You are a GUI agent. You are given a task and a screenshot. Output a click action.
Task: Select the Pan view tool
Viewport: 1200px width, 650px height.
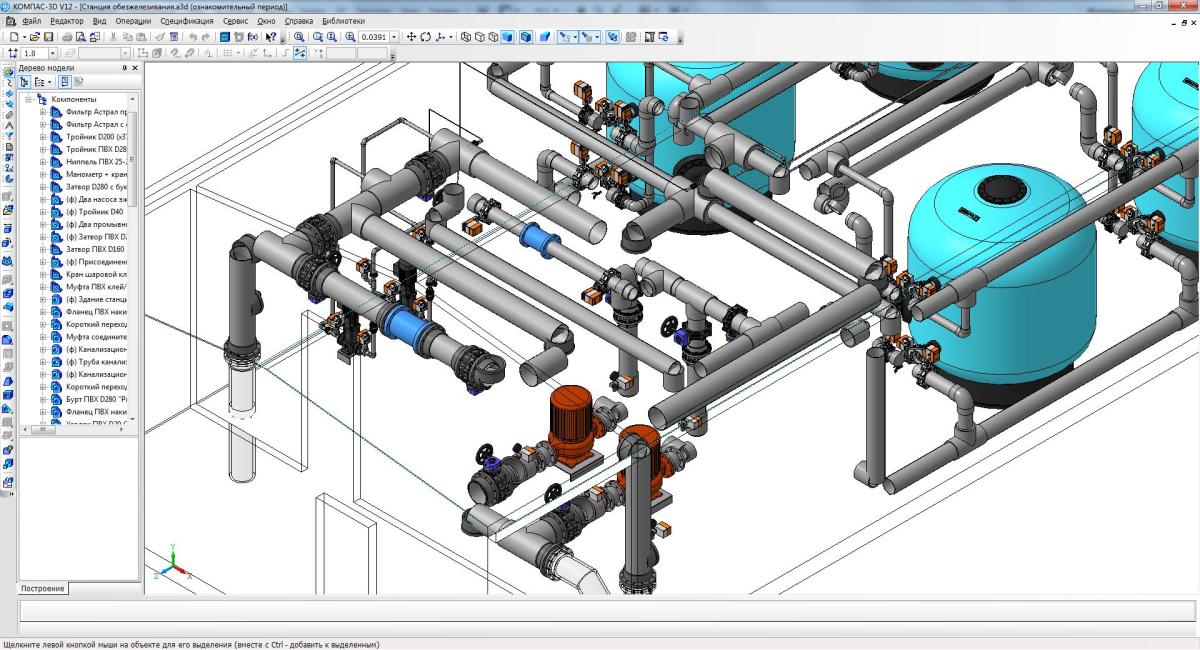tap(411, 37)
